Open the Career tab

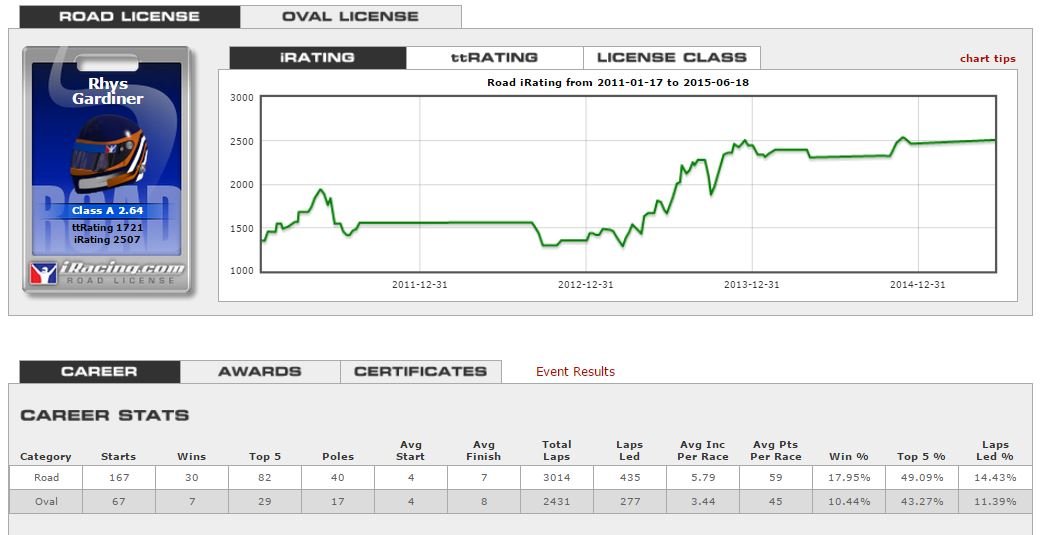[x=100, y=371]
